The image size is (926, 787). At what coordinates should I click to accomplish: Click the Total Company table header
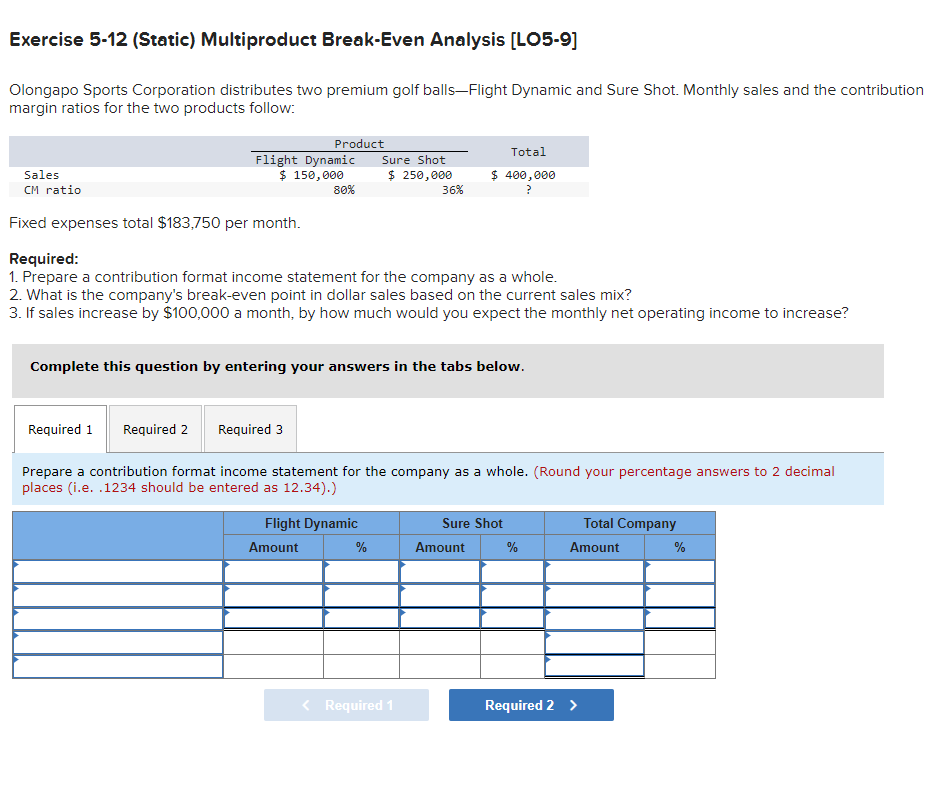[630, 523]
